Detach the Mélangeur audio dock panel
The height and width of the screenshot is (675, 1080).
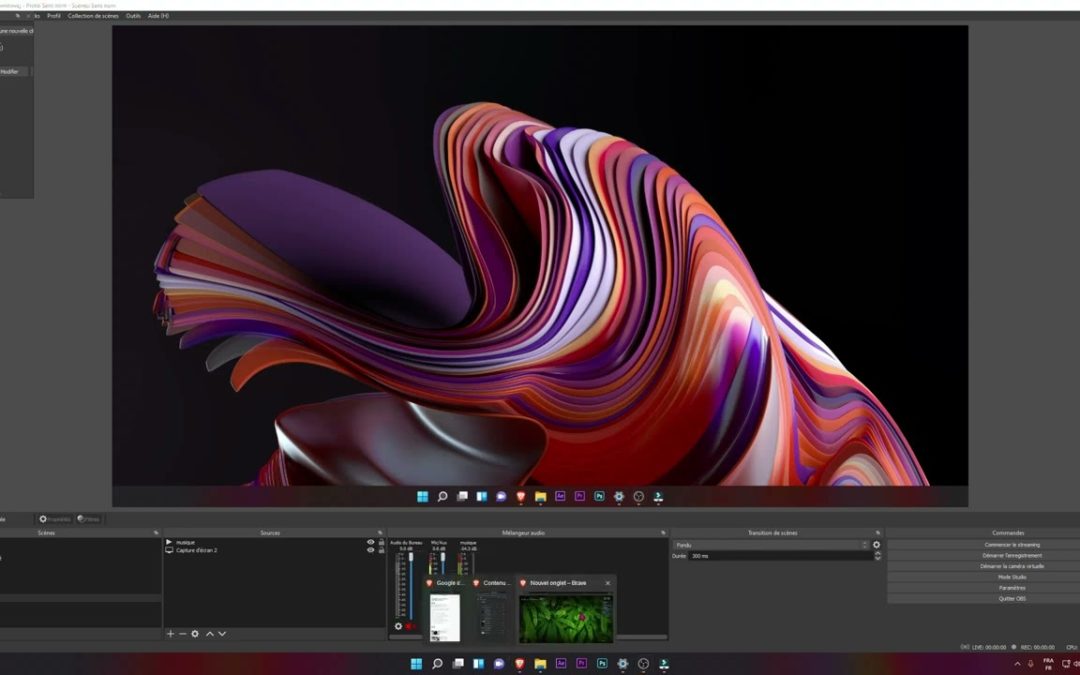[663, 533]
